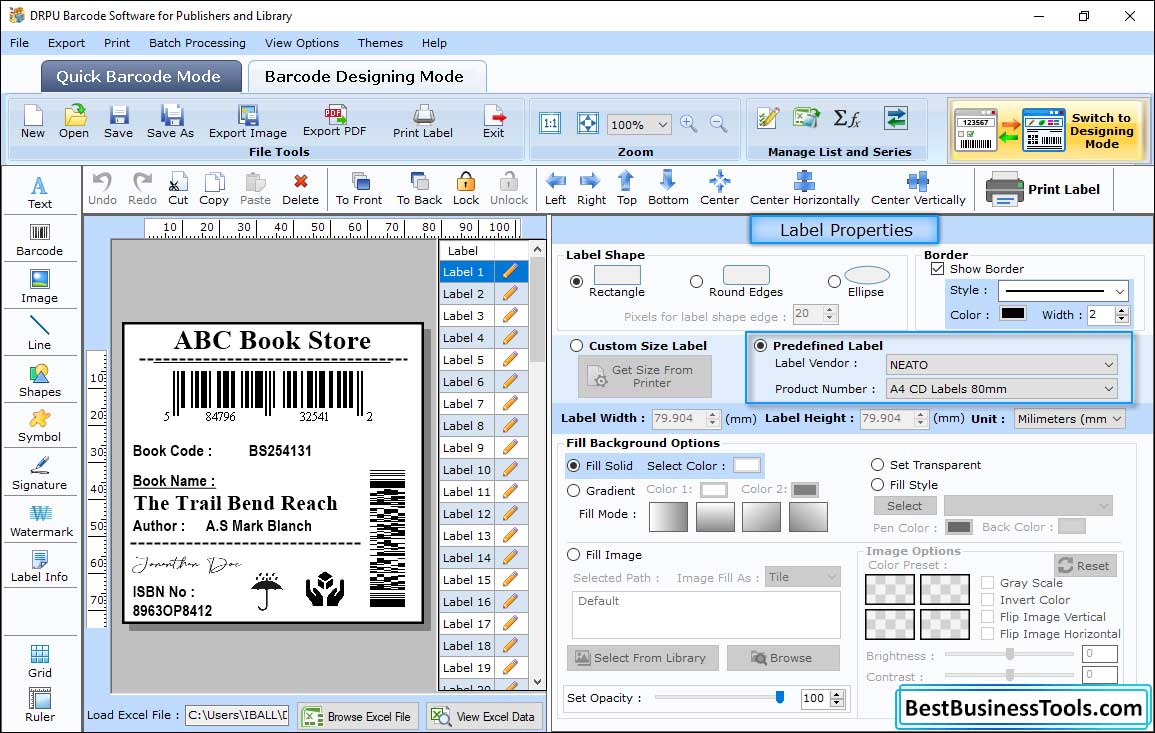This screenshot has width=1155, height=733.
Task: Send object To Back
Action: point(419,189)
